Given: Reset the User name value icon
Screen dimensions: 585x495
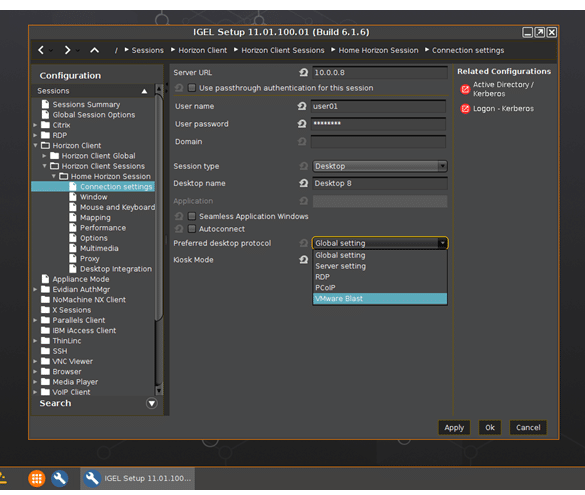Looking at the screenshot, I should [302, 106].
